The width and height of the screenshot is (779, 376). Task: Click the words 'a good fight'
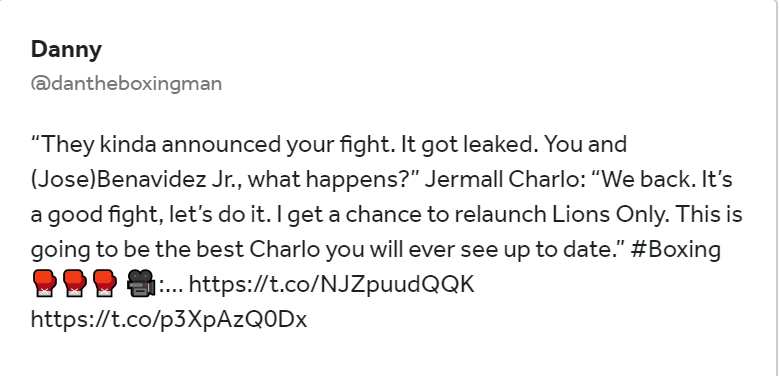[96, 215]
